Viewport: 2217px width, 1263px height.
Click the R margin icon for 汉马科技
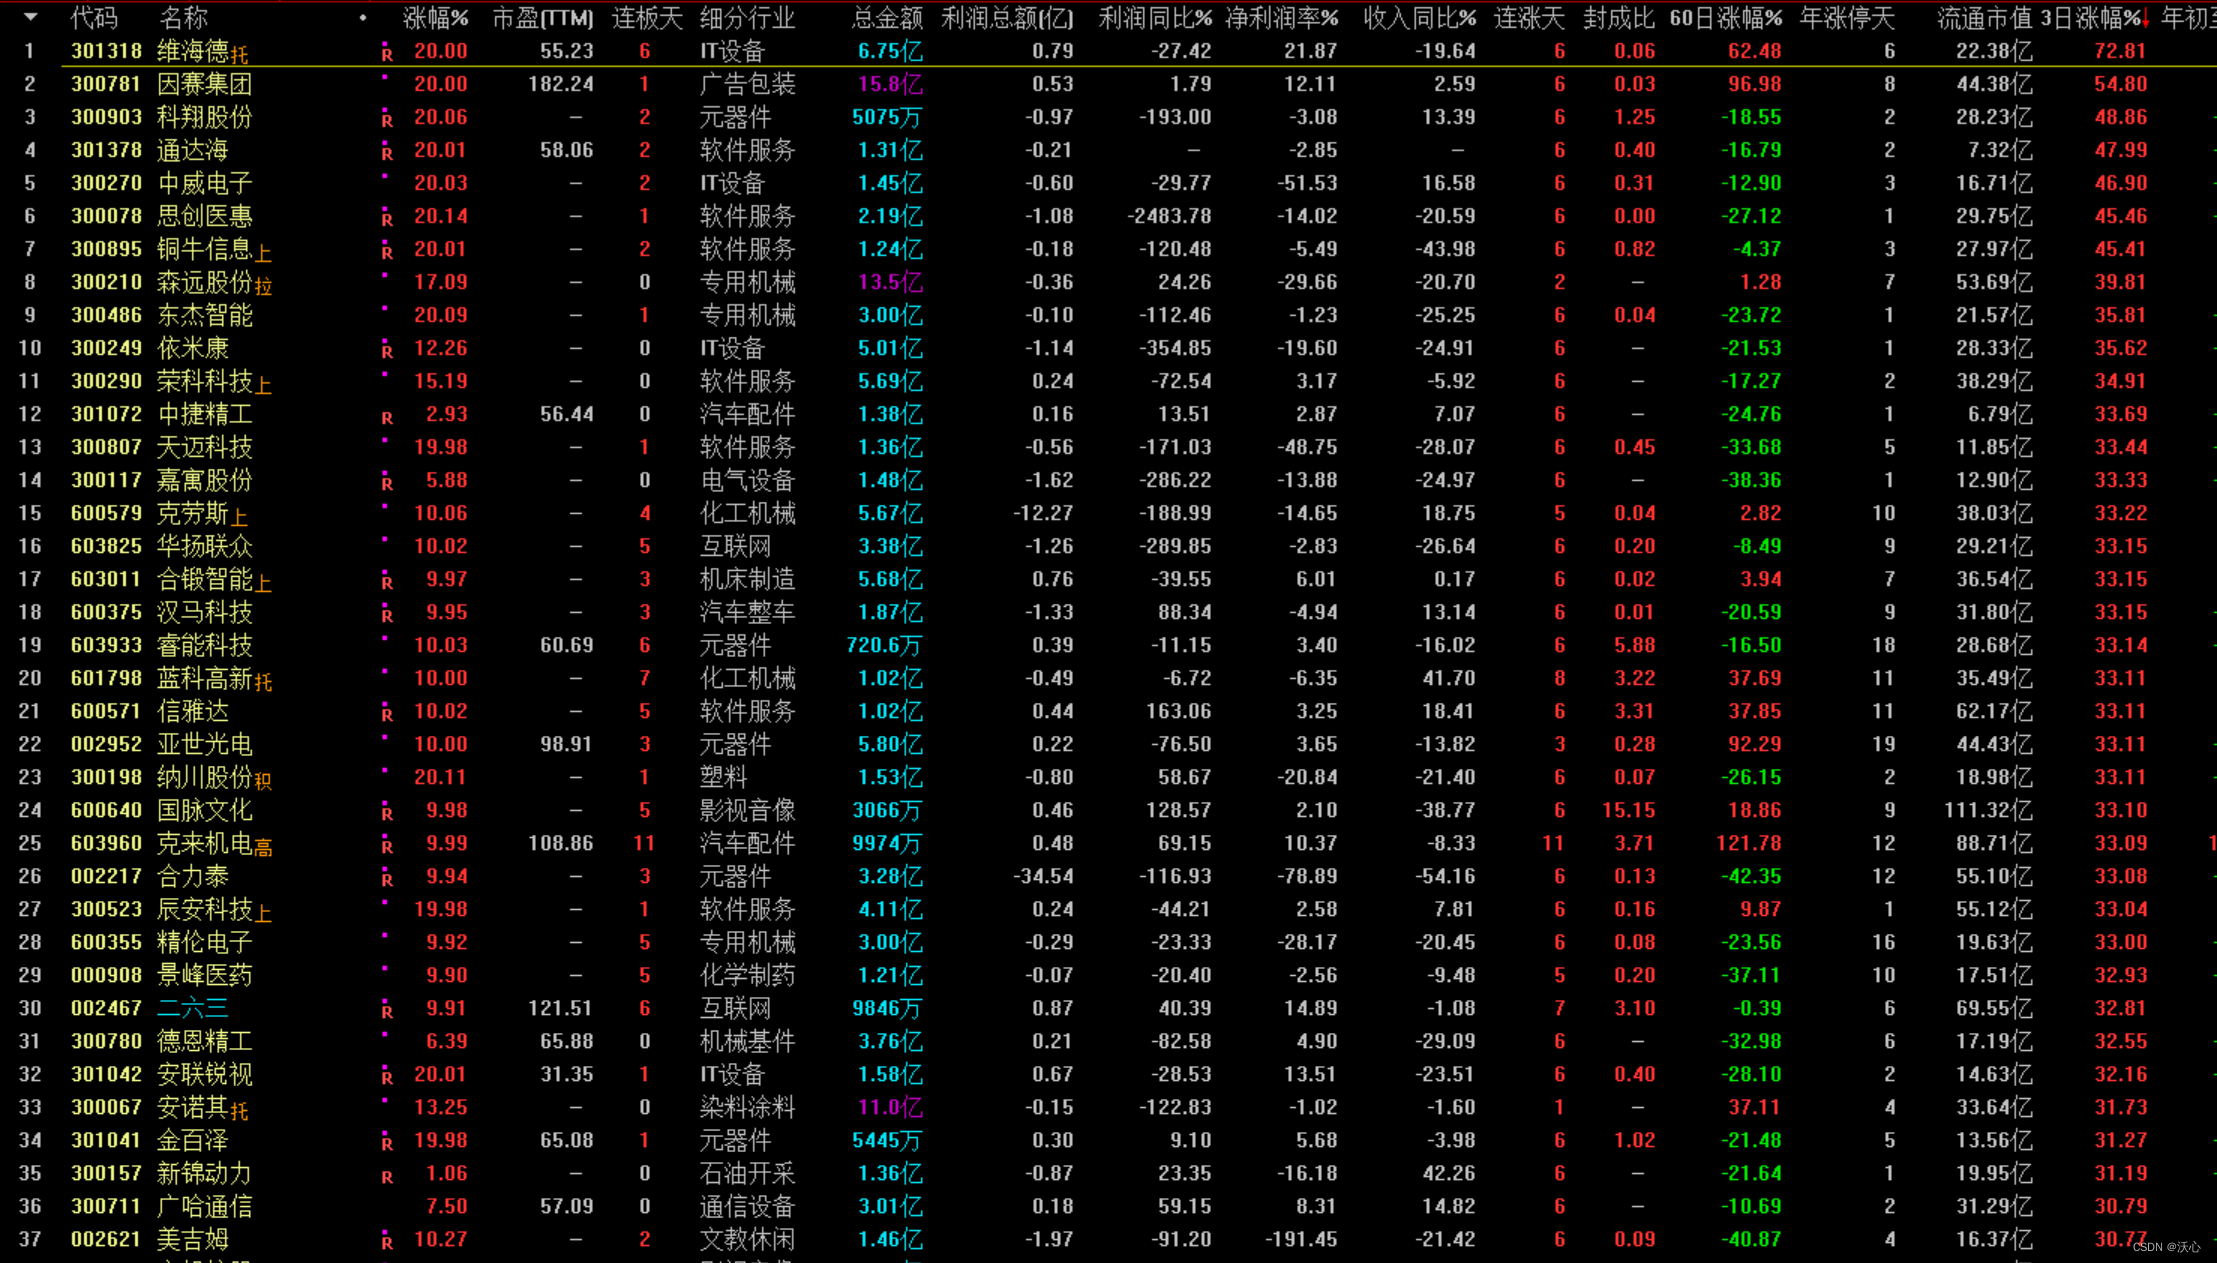click(x=387, y=615)
